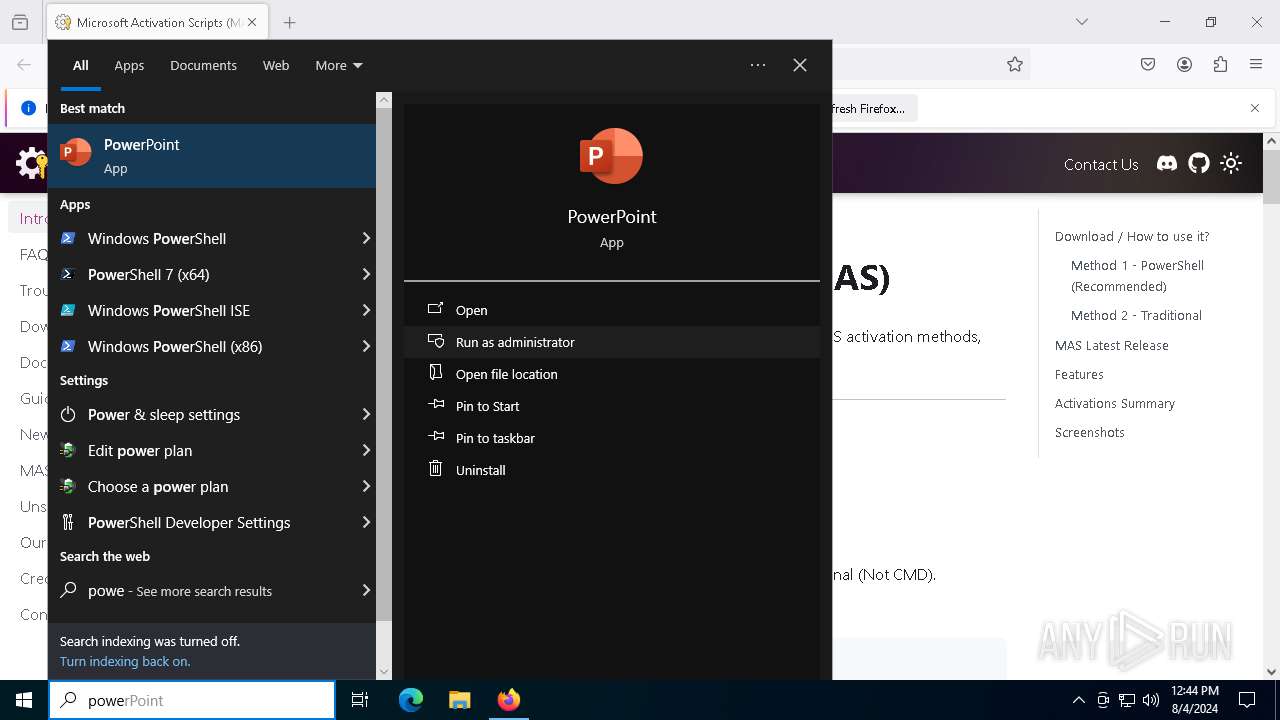The height and width of the screenshot is (720, 1280).
Task: Open PowerPoint best match result
Action: pos(212,156)
